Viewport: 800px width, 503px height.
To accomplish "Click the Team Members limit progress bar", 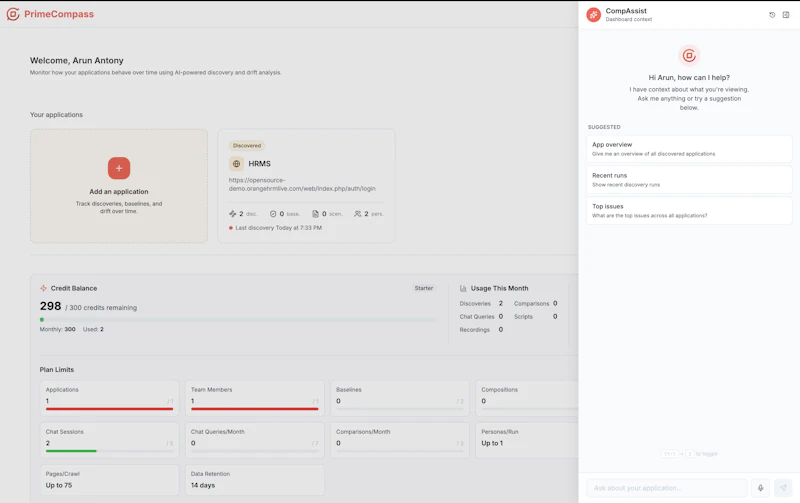I will coord(255,409).
